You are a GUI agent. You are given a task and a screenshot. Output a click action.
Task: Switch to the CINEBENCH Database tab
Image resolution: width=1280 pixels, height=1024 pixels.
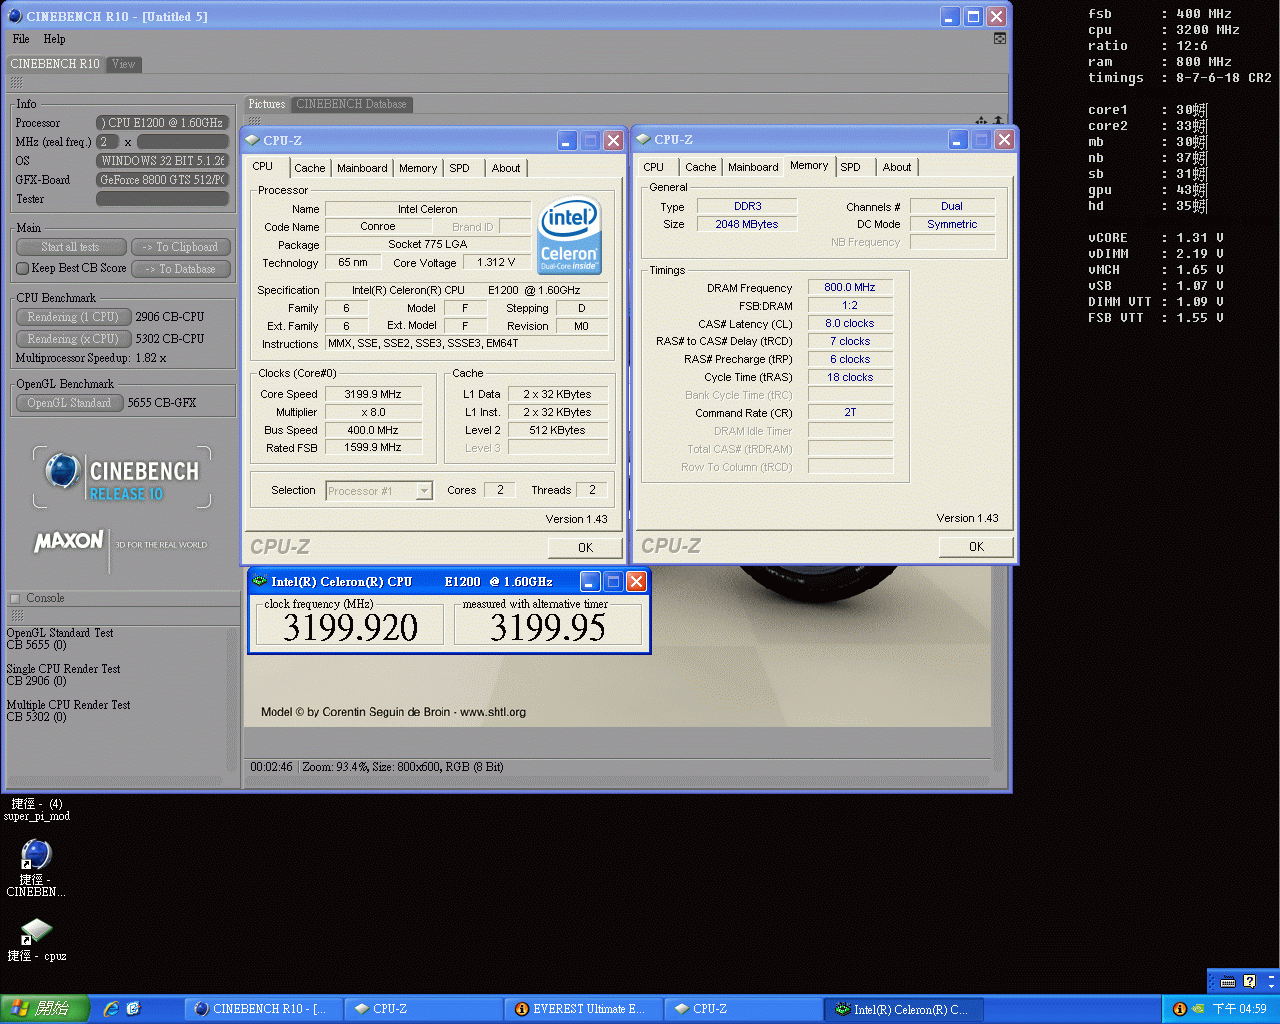click(351, 104)
